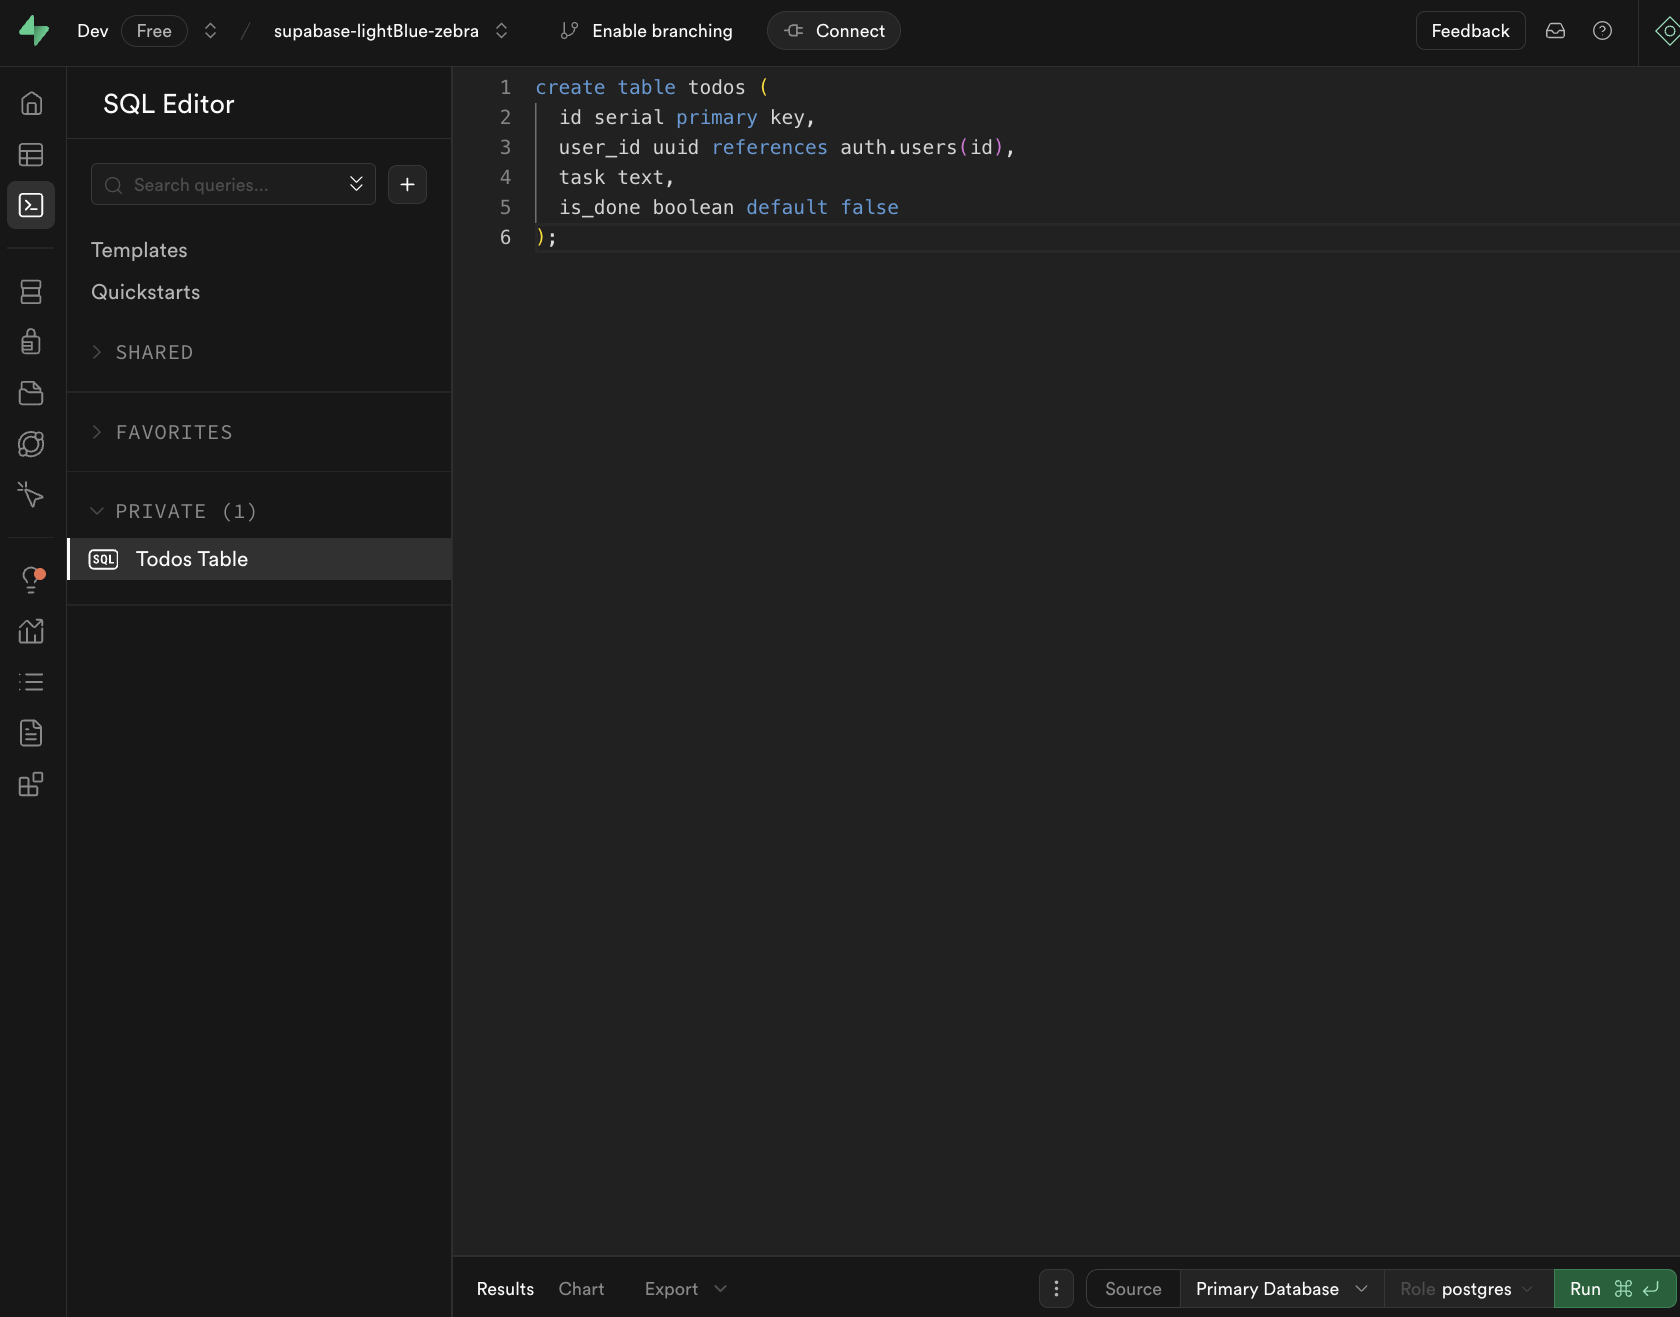Viewport: 1680px width, 1317px height.
Task: Open the help question mark icon
Action: [1602, 31]
